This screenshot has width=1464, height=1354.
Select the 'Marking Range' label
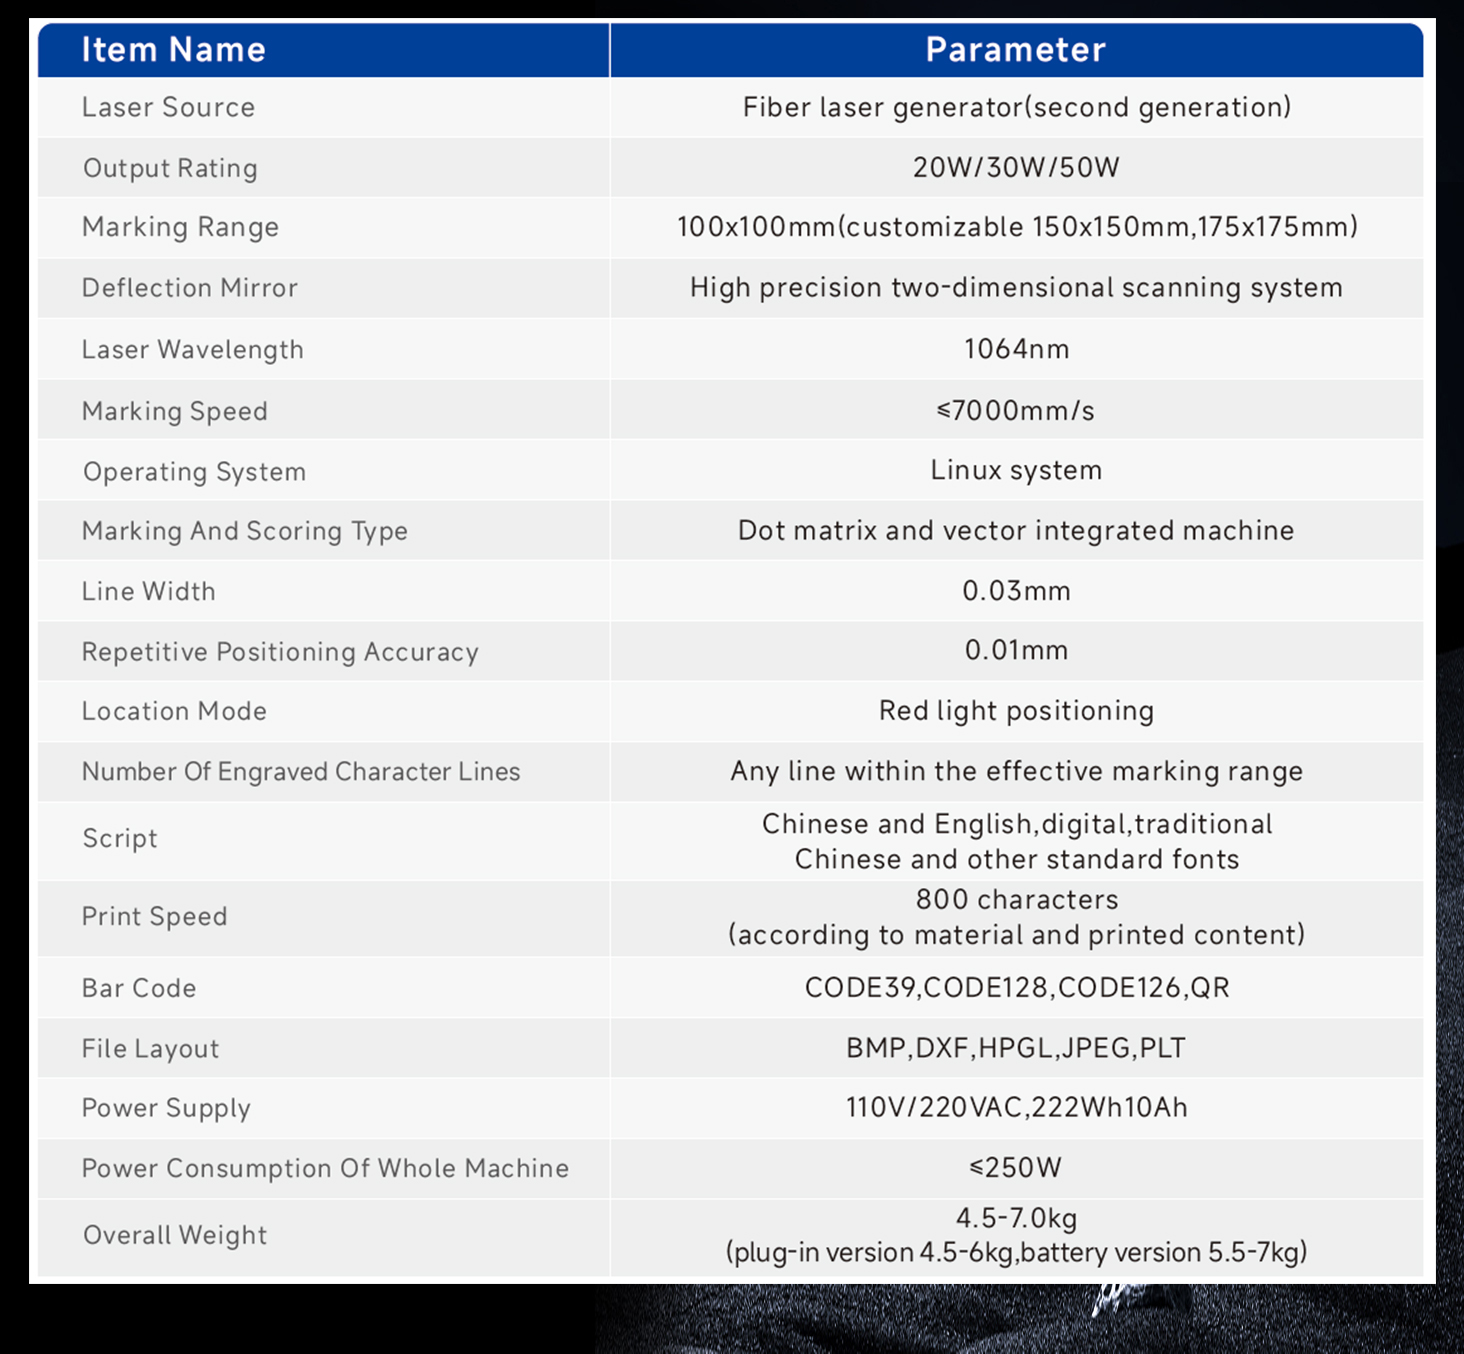click(180, 227)
